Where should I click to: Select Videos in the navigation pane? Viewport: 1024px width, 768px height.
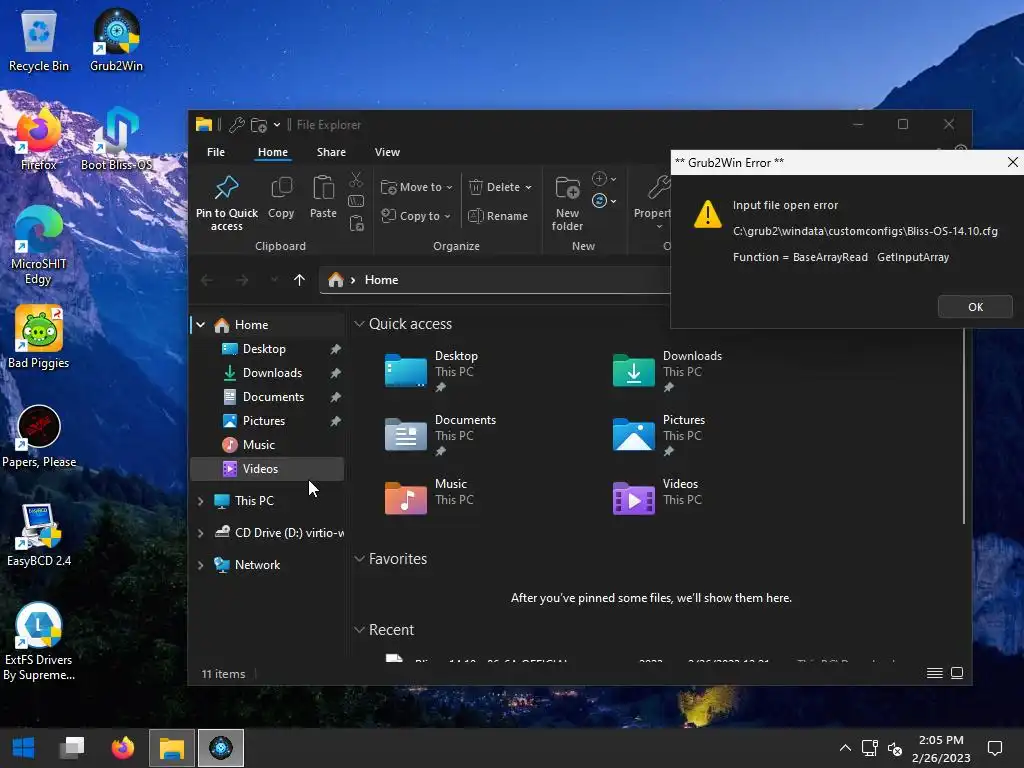pyautogui.click(x=267, y=469)
